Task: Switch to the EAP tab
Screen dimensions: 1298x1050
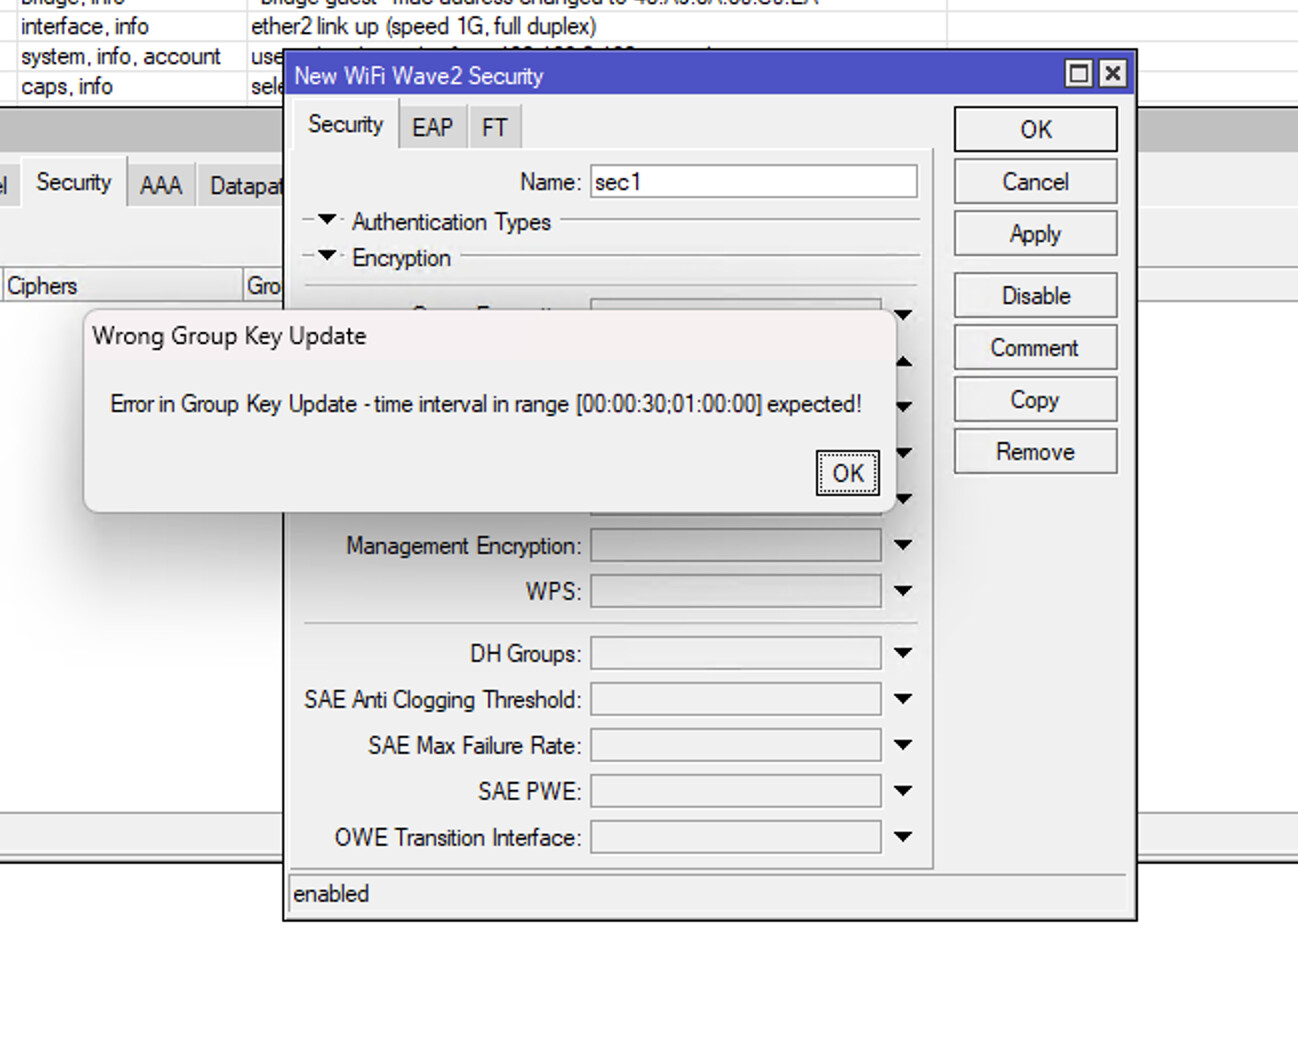Action: (x=432, y=128)
